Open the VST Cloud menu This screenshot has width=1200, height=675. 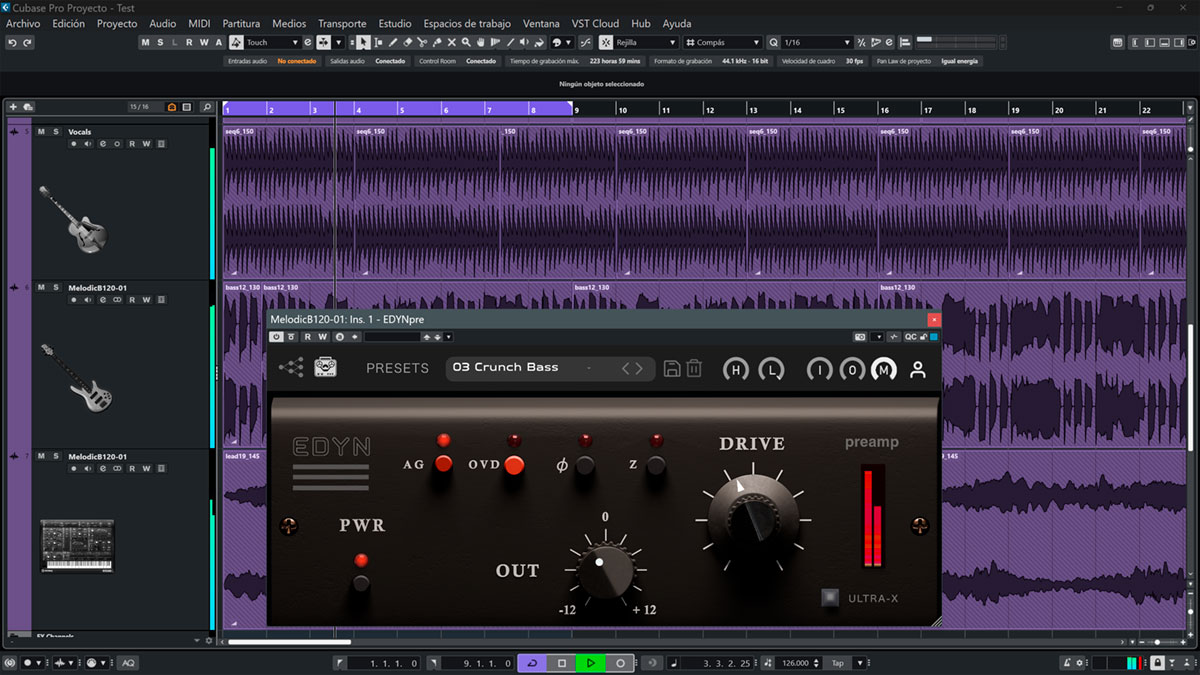tap(595, 23)
